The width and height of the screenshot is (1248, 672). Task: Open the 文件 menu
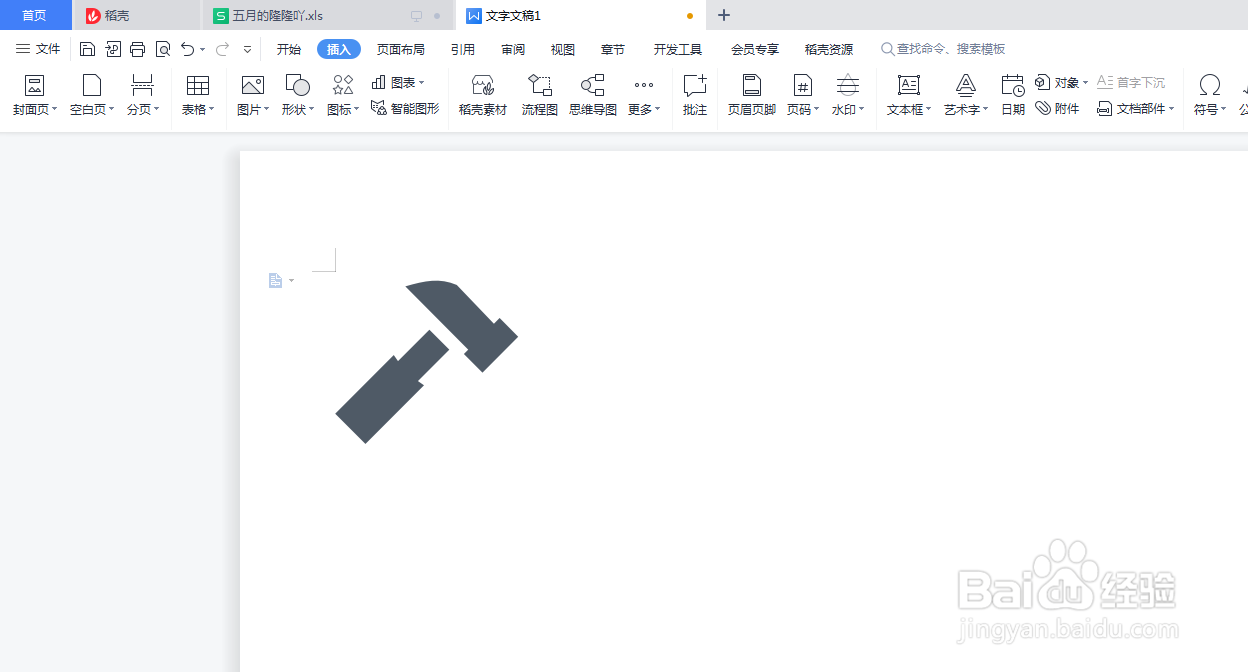[38, 49]
